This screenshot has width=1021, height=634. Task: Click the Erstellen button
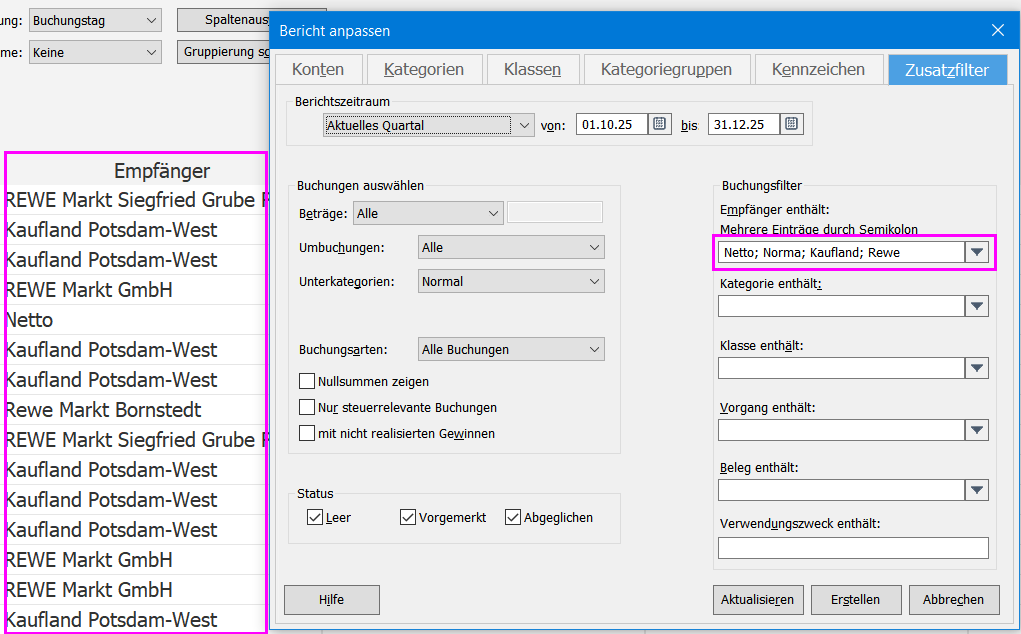click(x=856, y=600)
